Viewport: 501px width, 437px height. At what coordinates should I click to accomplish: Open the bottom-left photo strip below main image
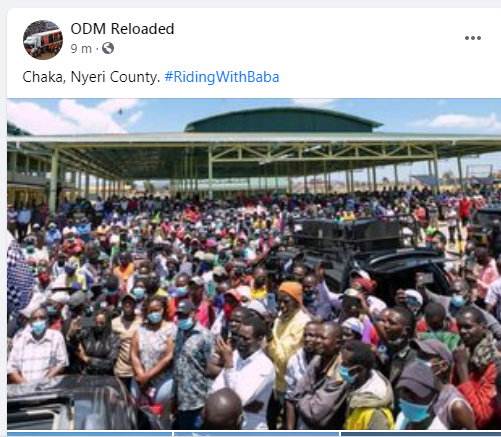coord(90,434)
